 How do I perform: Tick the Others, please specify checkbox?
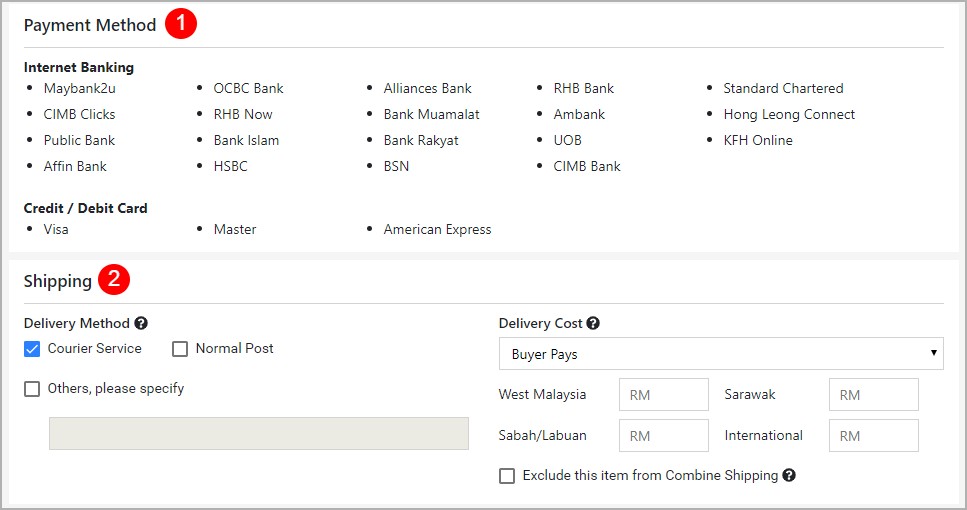(32, 389)
